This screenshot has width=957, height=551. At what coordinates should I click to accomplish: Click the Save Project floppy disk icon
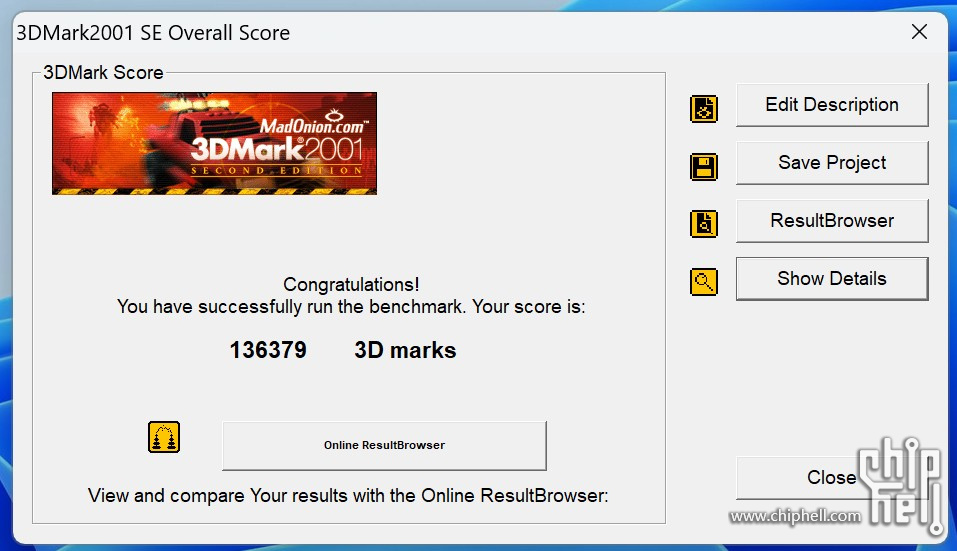click(x=704, y=167)
